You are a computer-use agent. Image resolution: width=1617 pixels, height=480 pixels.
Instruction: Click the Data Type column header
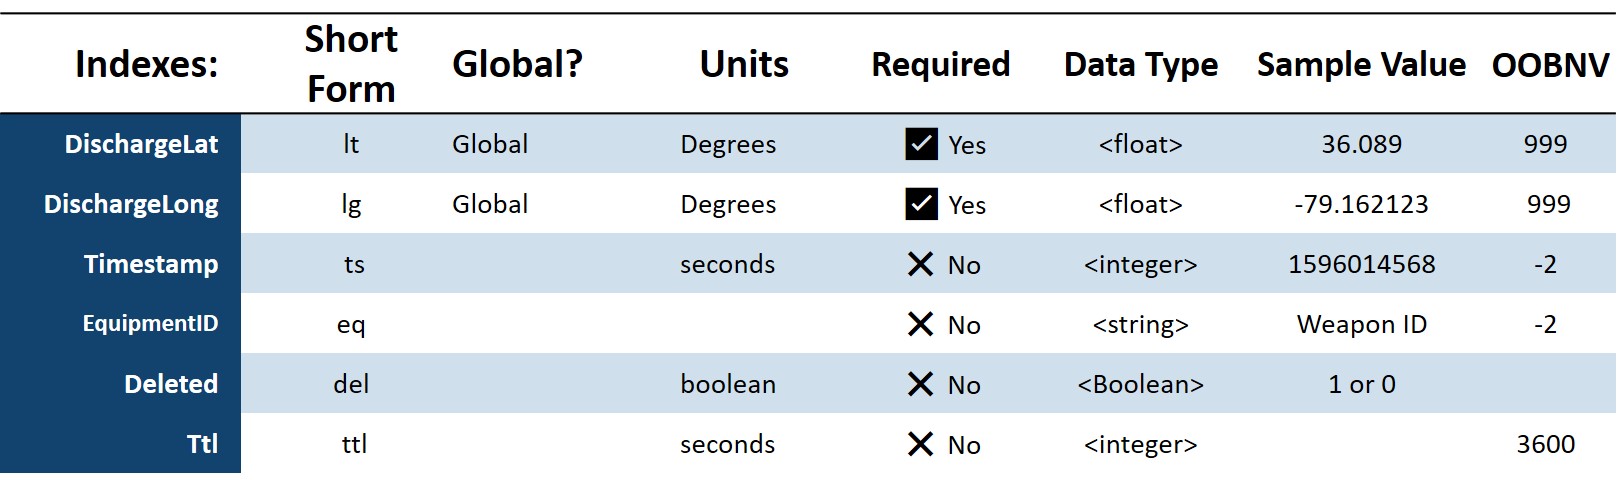[x=1141, y=64]
